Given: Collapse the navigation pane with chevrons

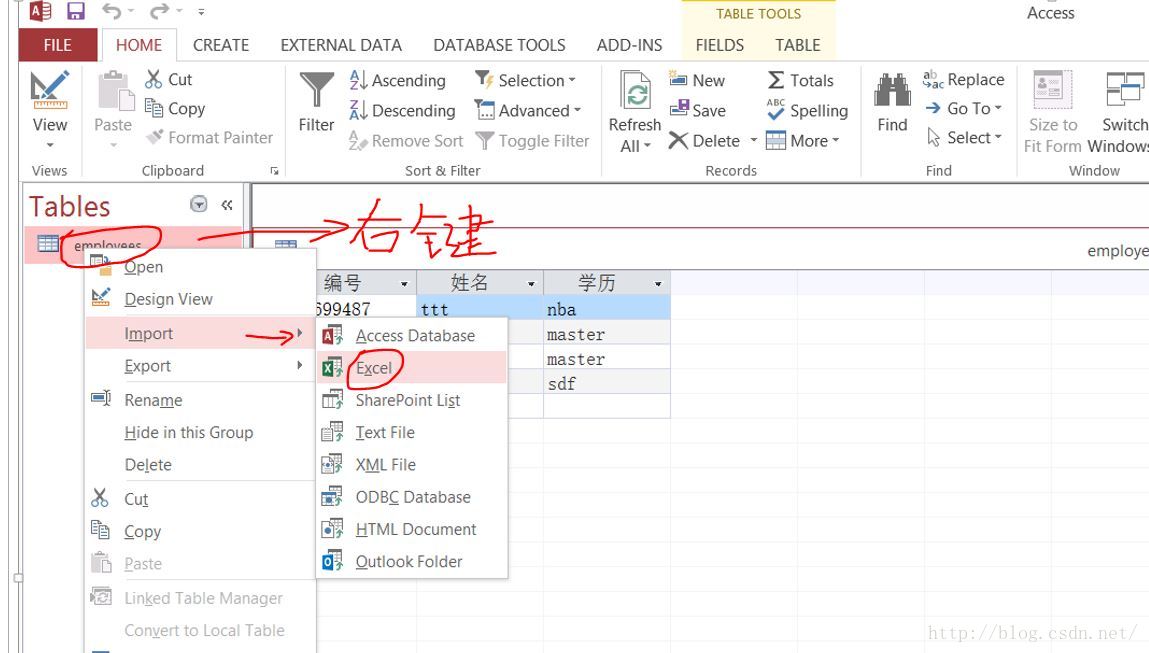Looking at the screenshot, I should 227,205.
